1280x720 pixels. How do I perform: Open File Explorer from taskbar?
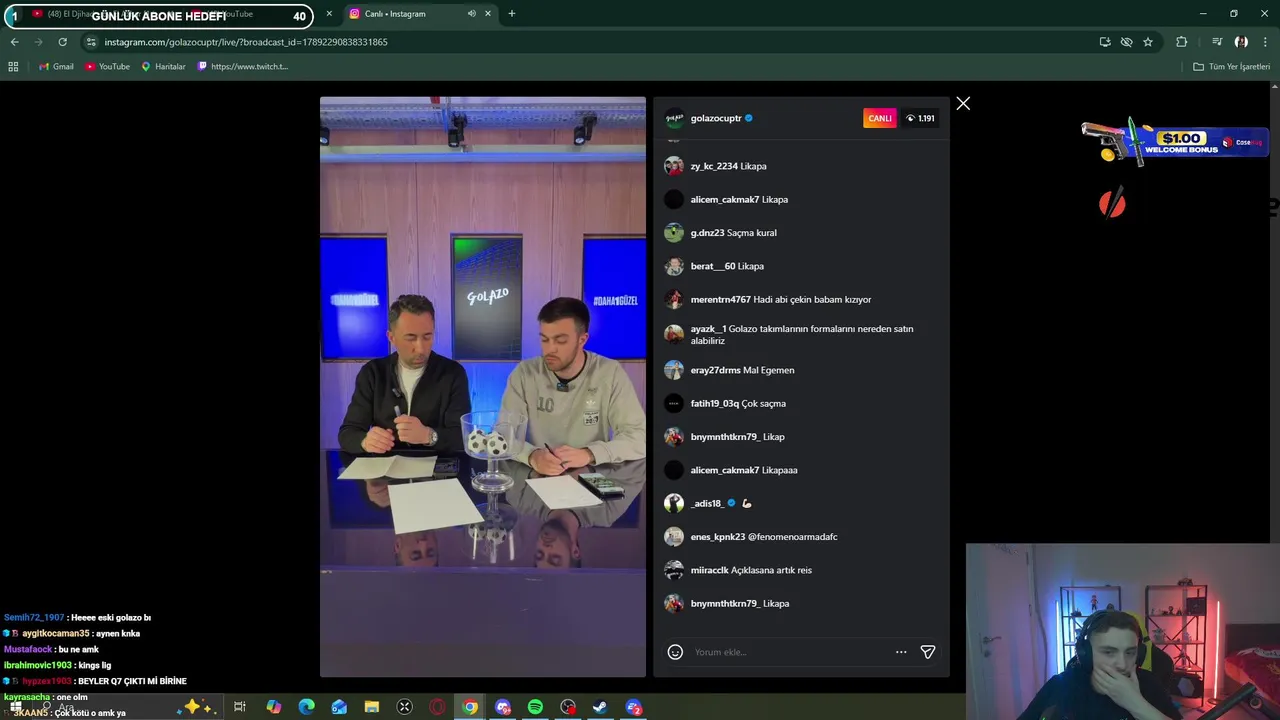click(372, 707)
